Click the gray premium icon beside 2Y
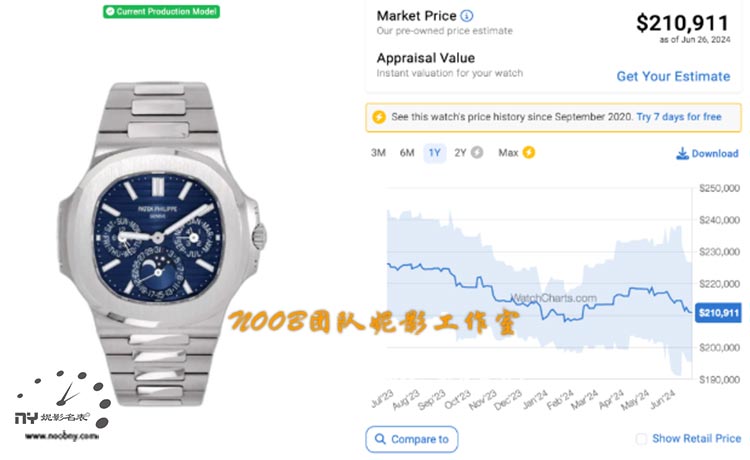This screenshot has width=750, height=460. (x=477, y=153)
